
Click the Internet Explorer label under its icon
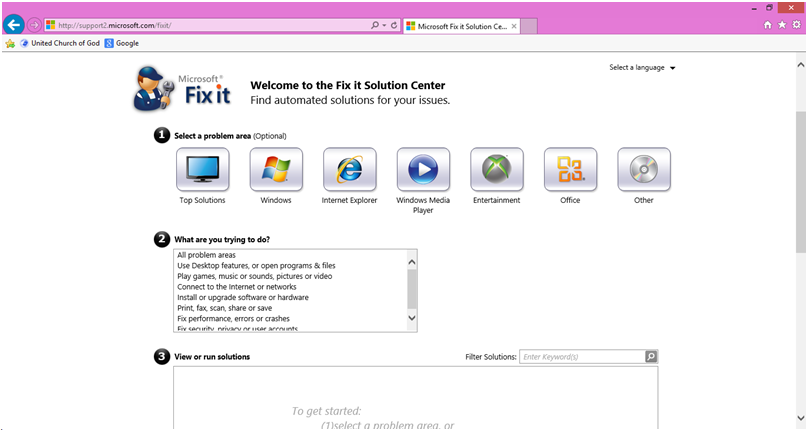[349, 200]
